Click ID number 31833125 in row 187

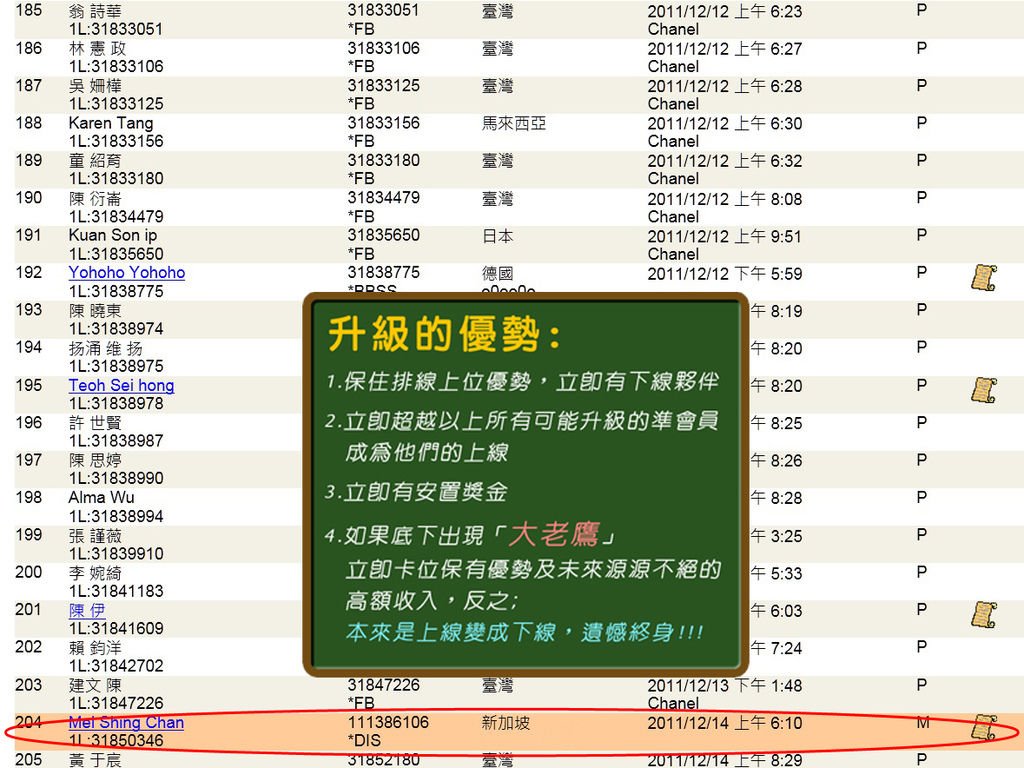pyautogui.click(x=383, y=86)
